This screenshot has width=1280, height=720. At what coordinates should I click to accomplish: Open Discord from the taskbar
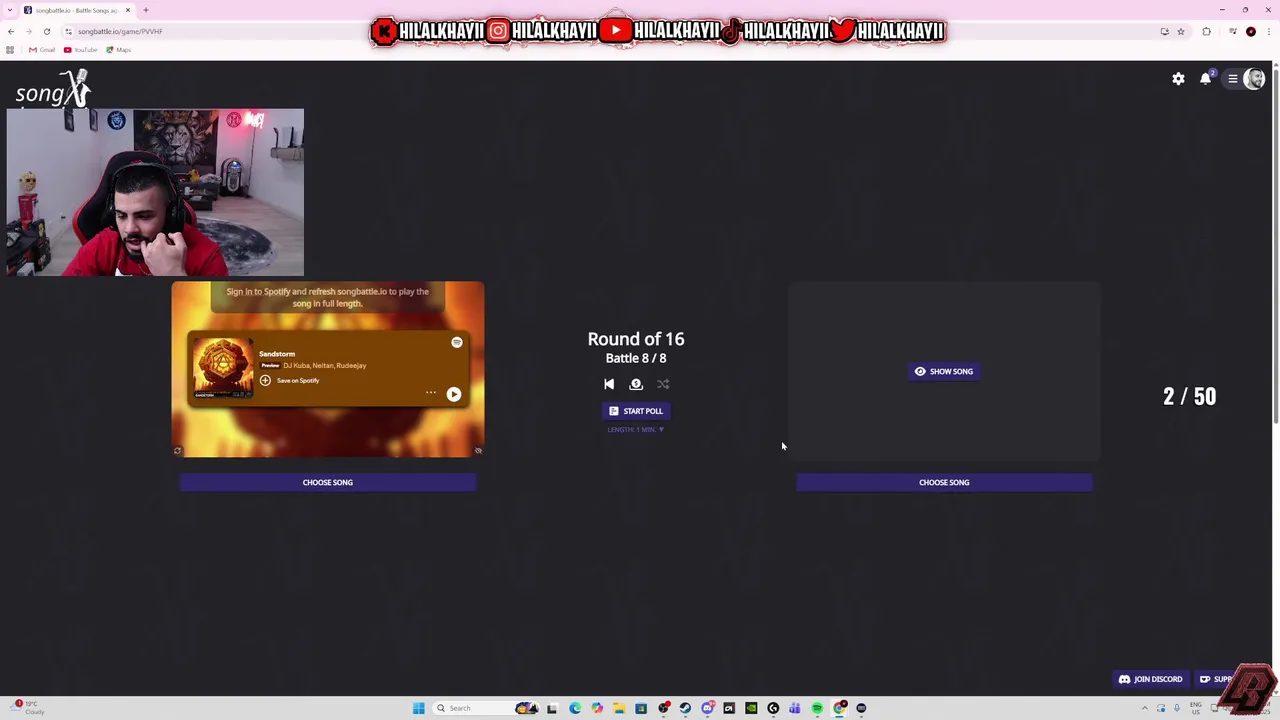pos(708,708)
